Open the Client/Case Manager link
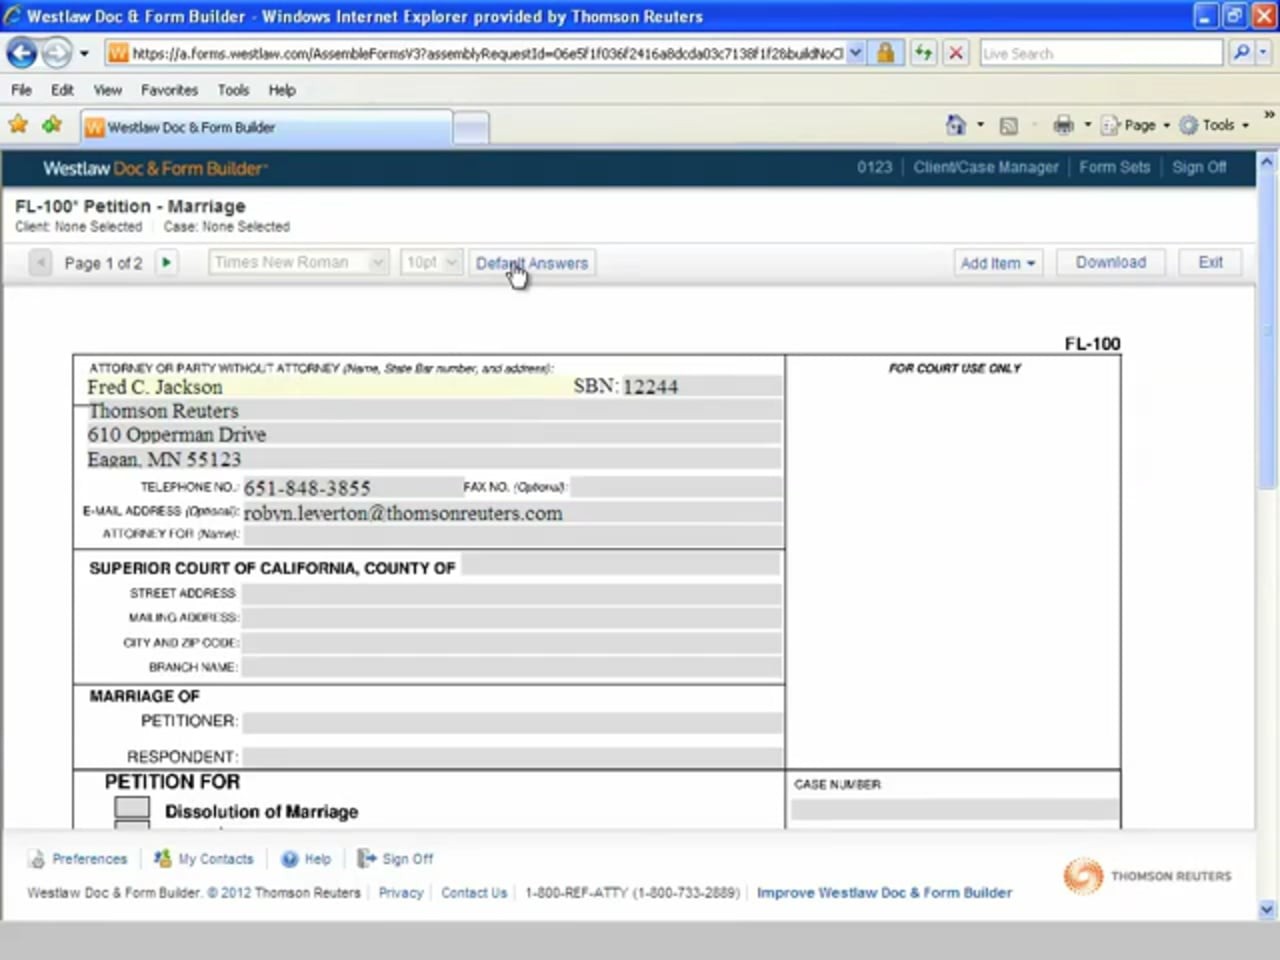The height and width of the screenshot is (960, 1280). (985, 168)
